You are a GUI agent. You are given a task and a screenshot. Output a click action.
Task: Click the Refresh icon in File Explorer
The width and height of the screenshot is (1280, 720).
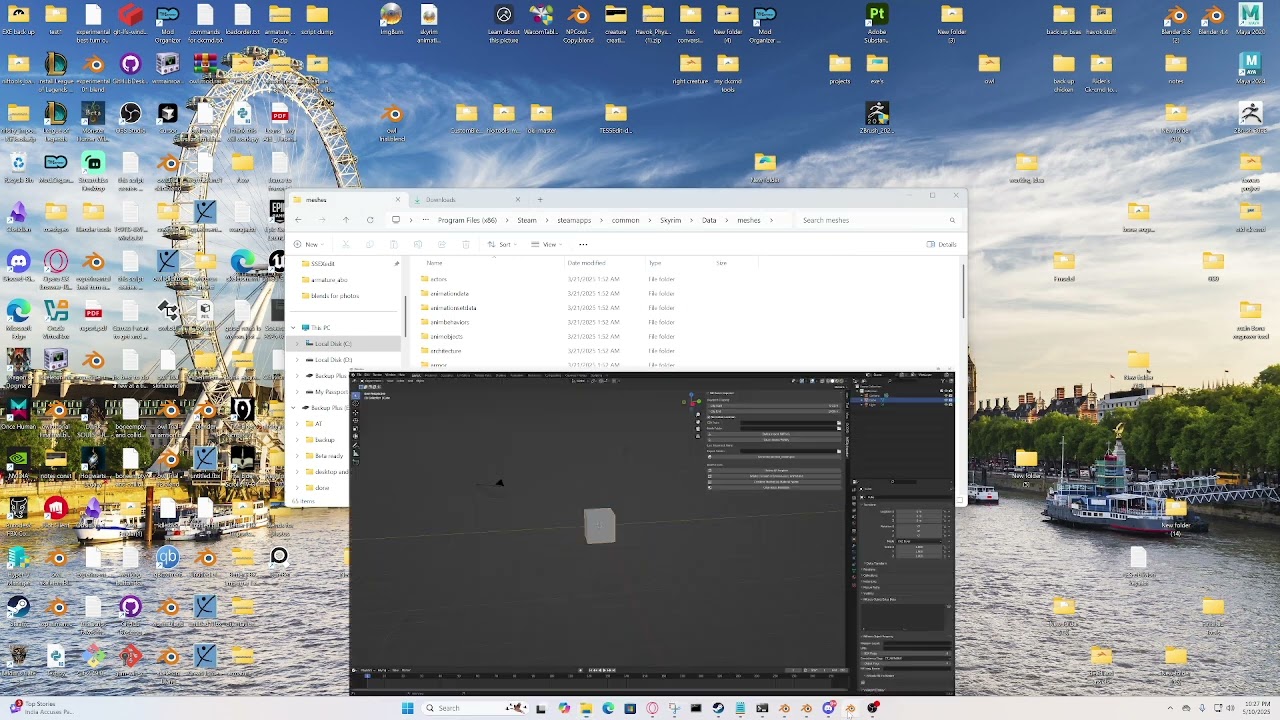(x=370, y=220)
